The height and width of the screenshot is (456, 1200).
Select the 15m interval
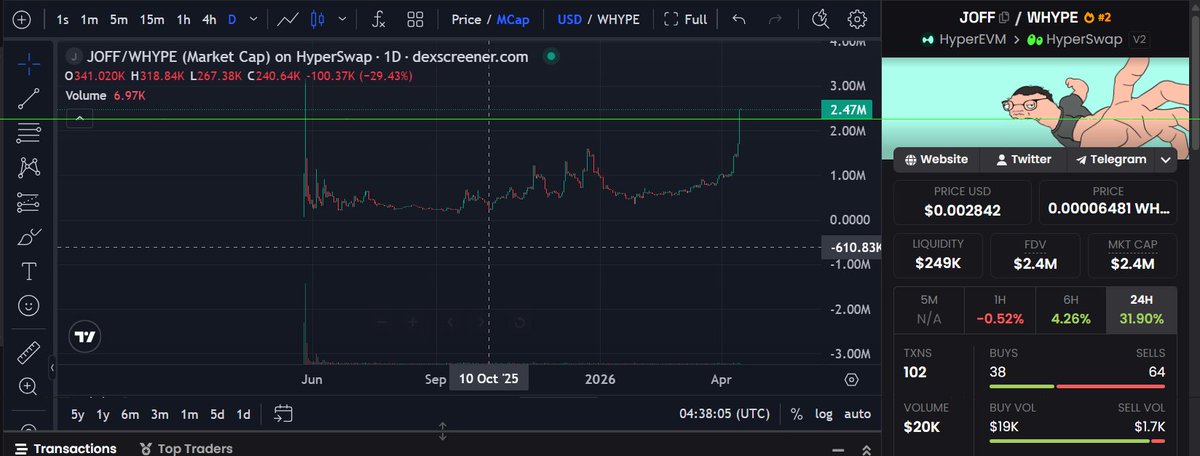(x=152, y=19)
